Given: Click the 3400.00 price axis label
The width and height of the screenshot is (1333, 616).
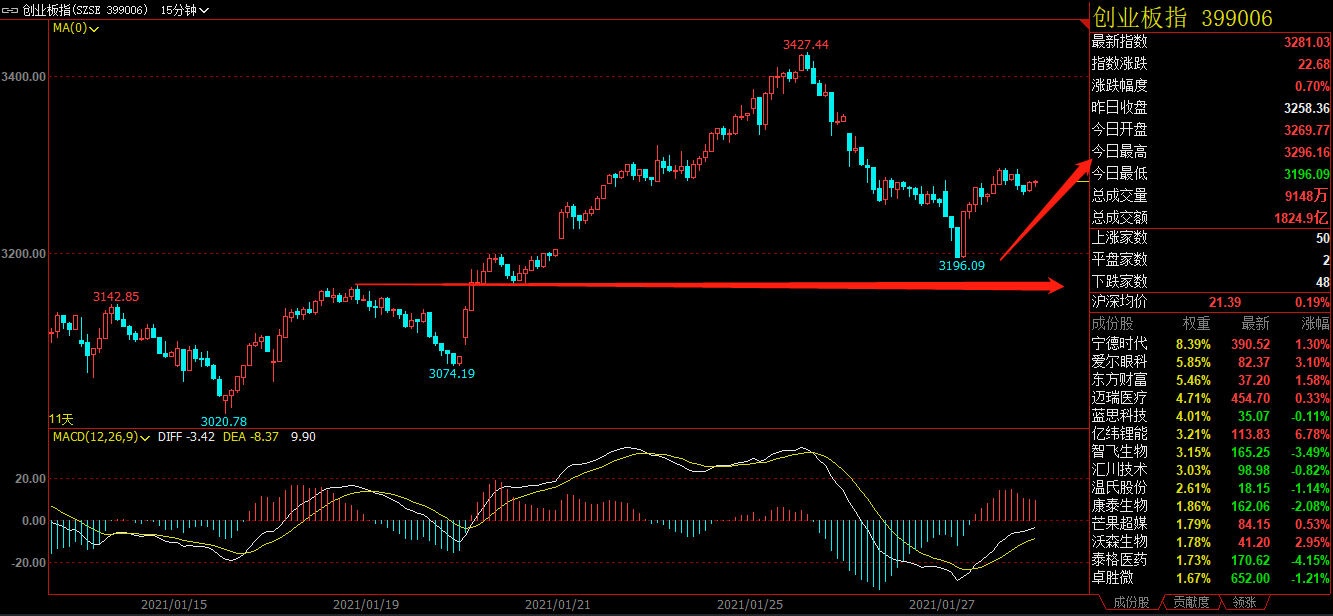Looking at the screenshot, I should click(x=25, y=76).
